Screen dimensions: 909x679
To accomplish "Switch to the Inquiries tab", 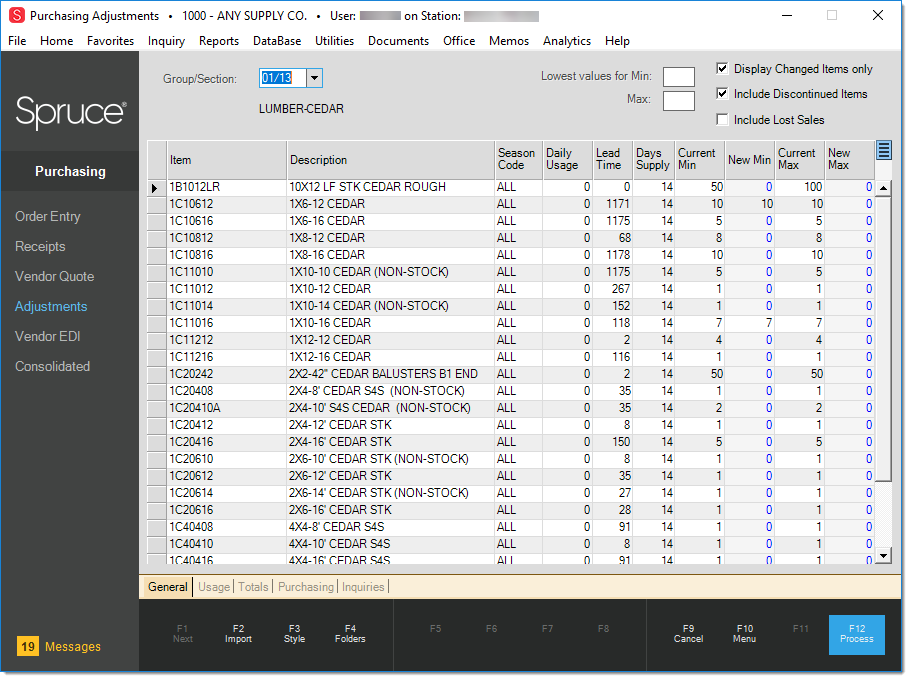I will tap(363, 586).
